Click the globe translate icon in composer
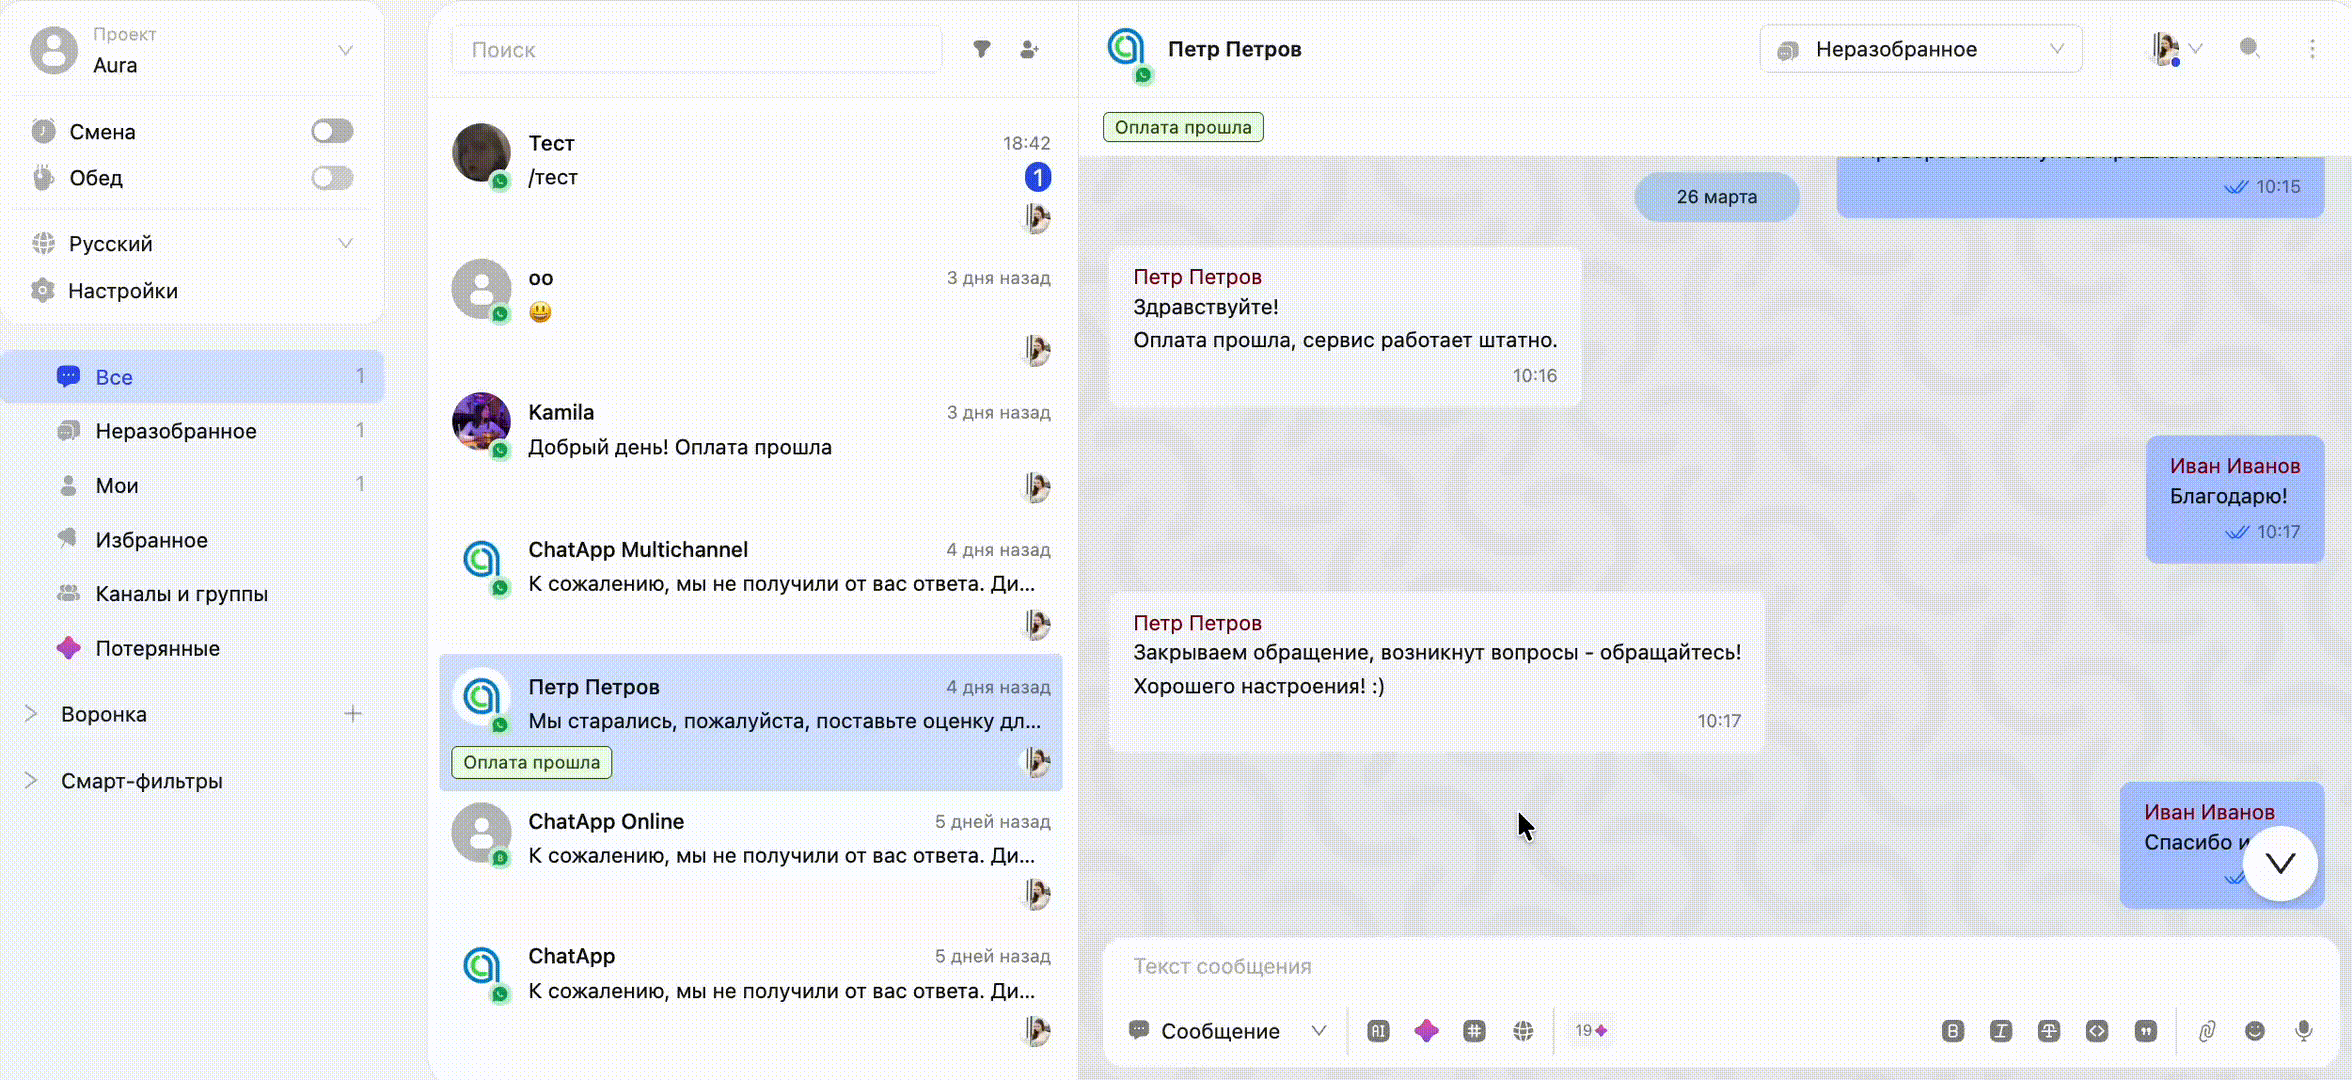2352x1080 pixels. click(1523, 1031)
